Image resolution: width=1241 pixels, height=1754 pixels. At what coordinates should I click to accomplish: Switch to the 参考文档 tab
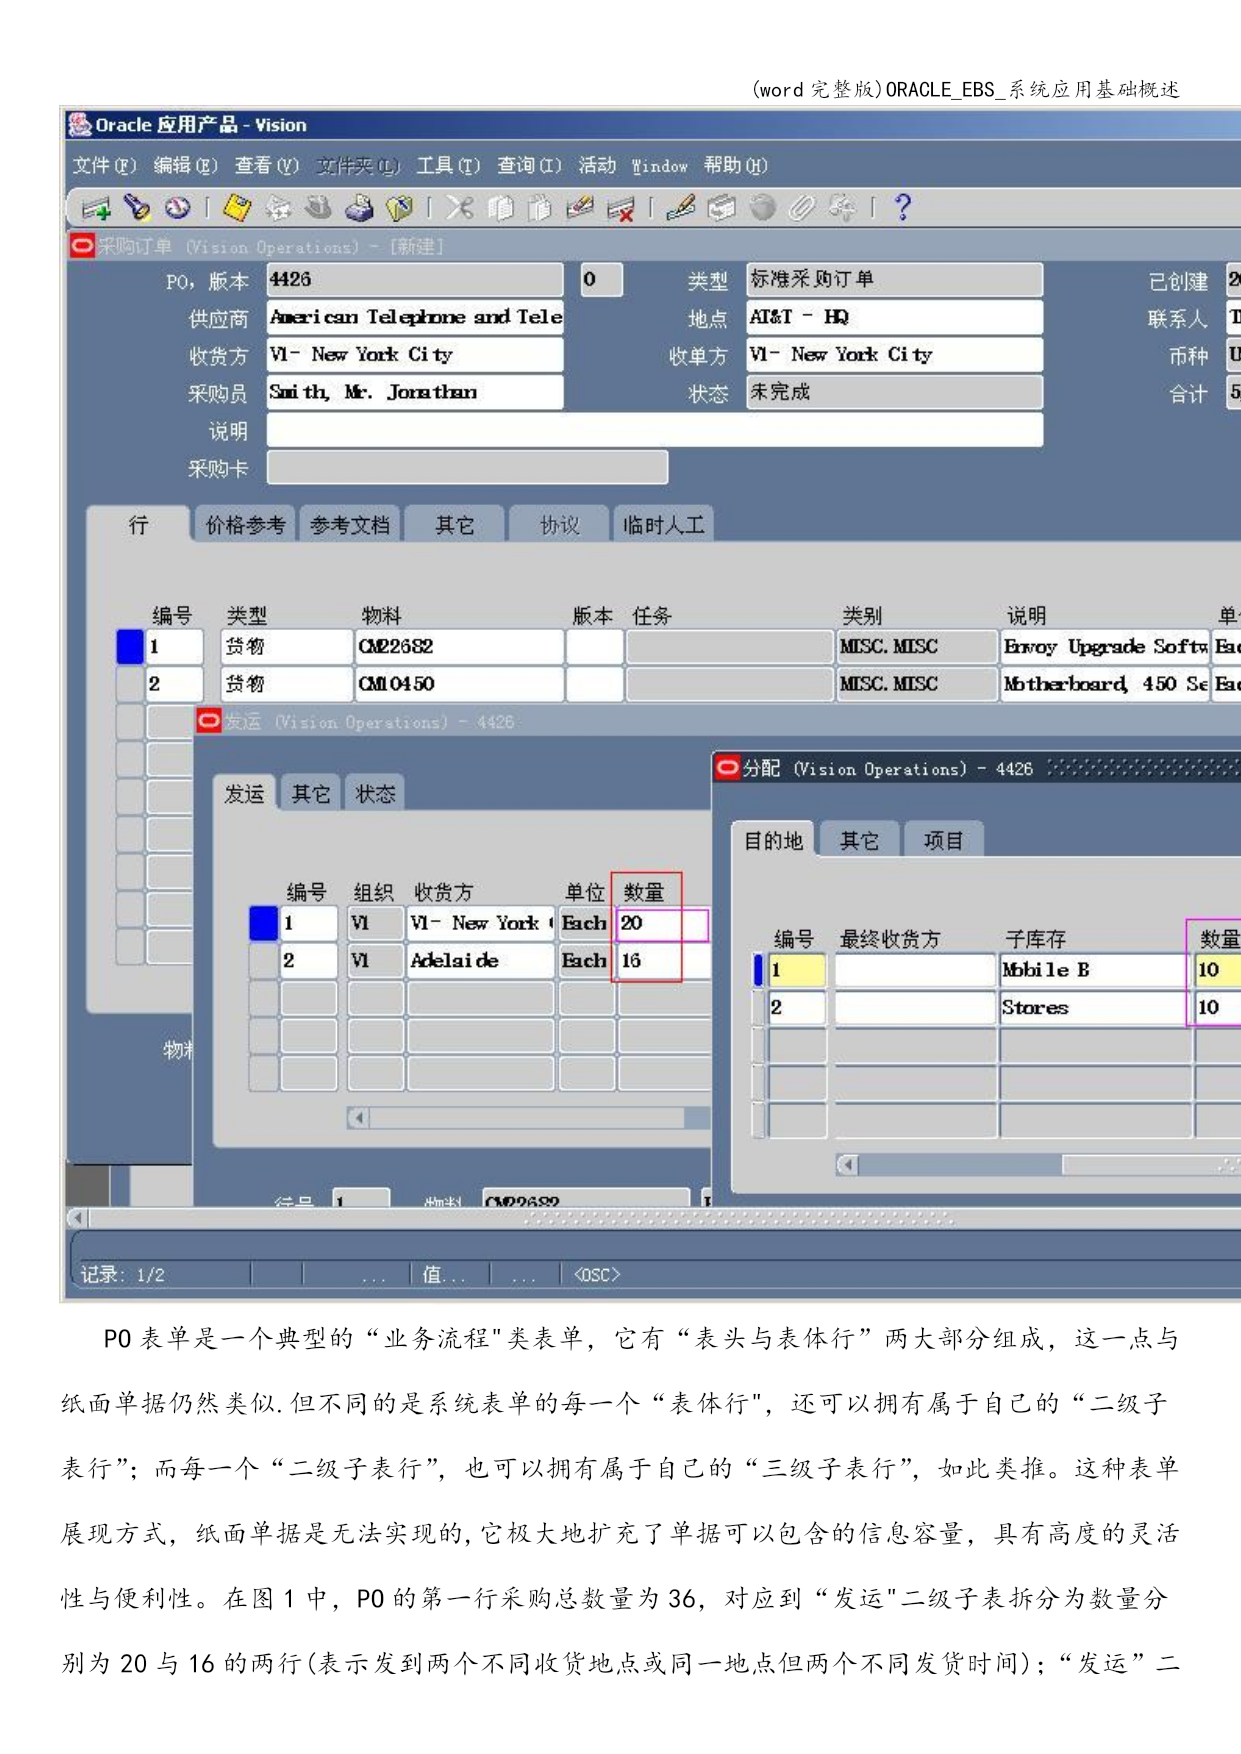point(350,524)
